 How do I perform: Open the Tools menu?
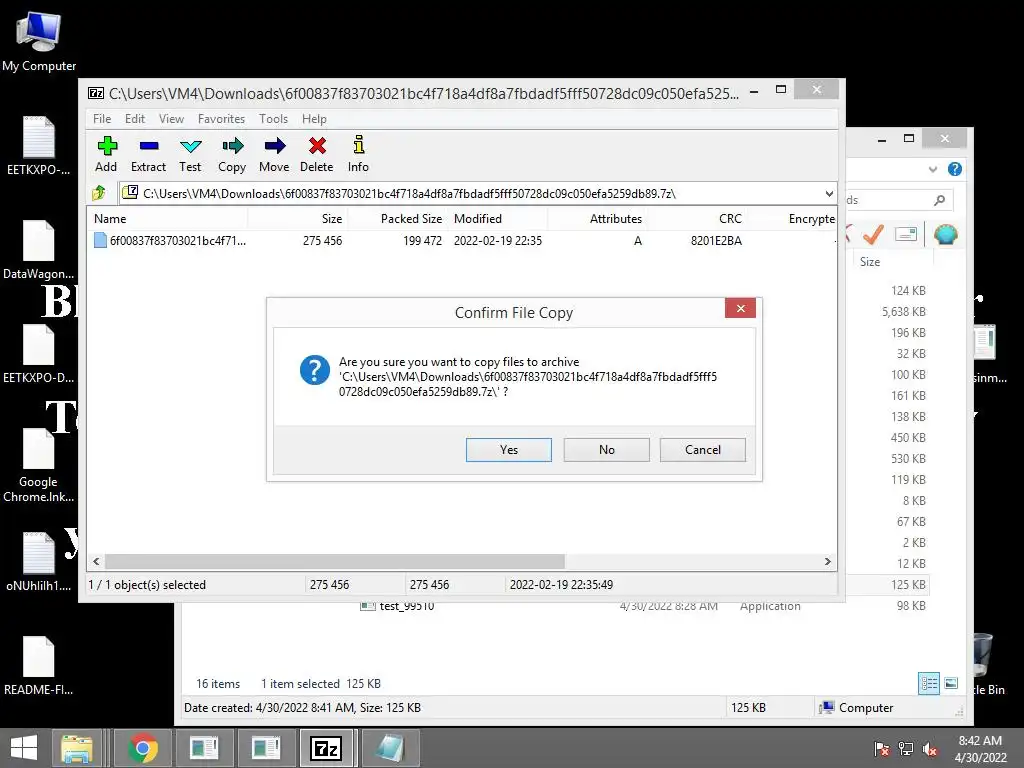[273, 119]
